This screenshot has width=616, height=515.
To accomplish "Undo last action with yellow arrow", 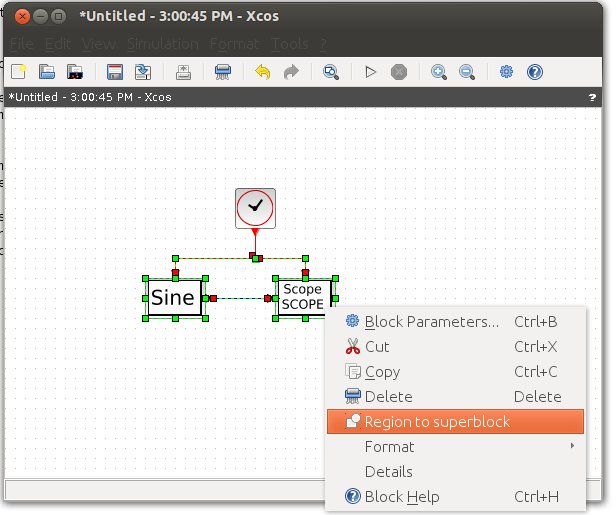I will [x=263, y=72].
